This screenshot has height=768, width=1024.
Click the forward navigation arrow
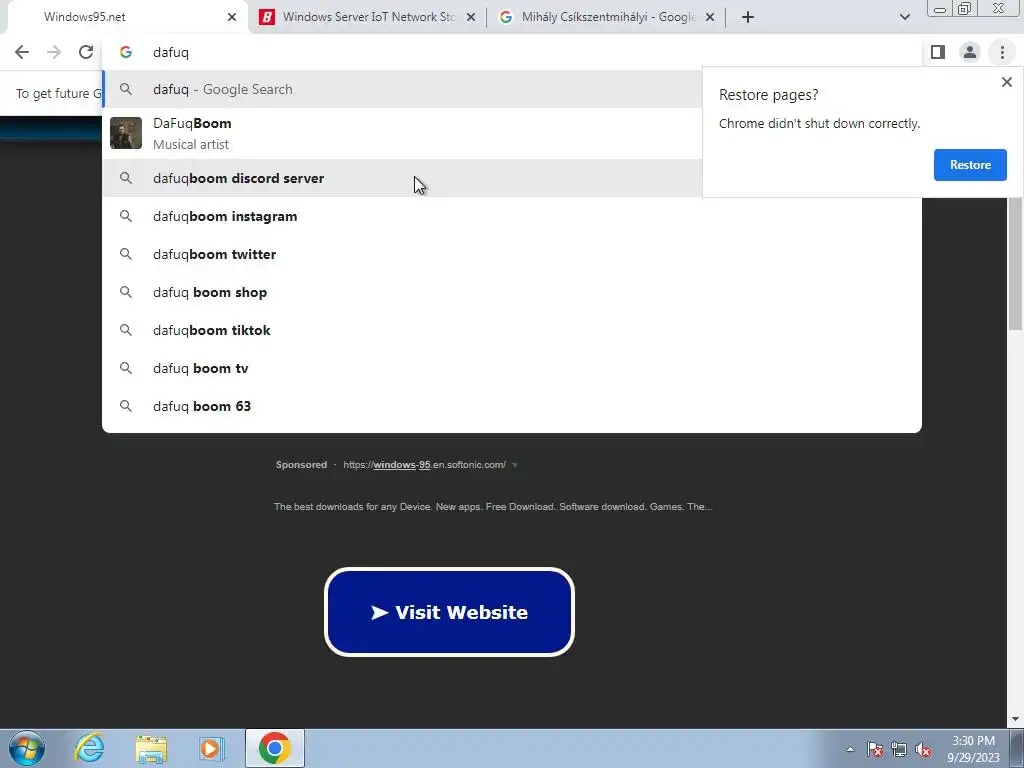(54, 52)
